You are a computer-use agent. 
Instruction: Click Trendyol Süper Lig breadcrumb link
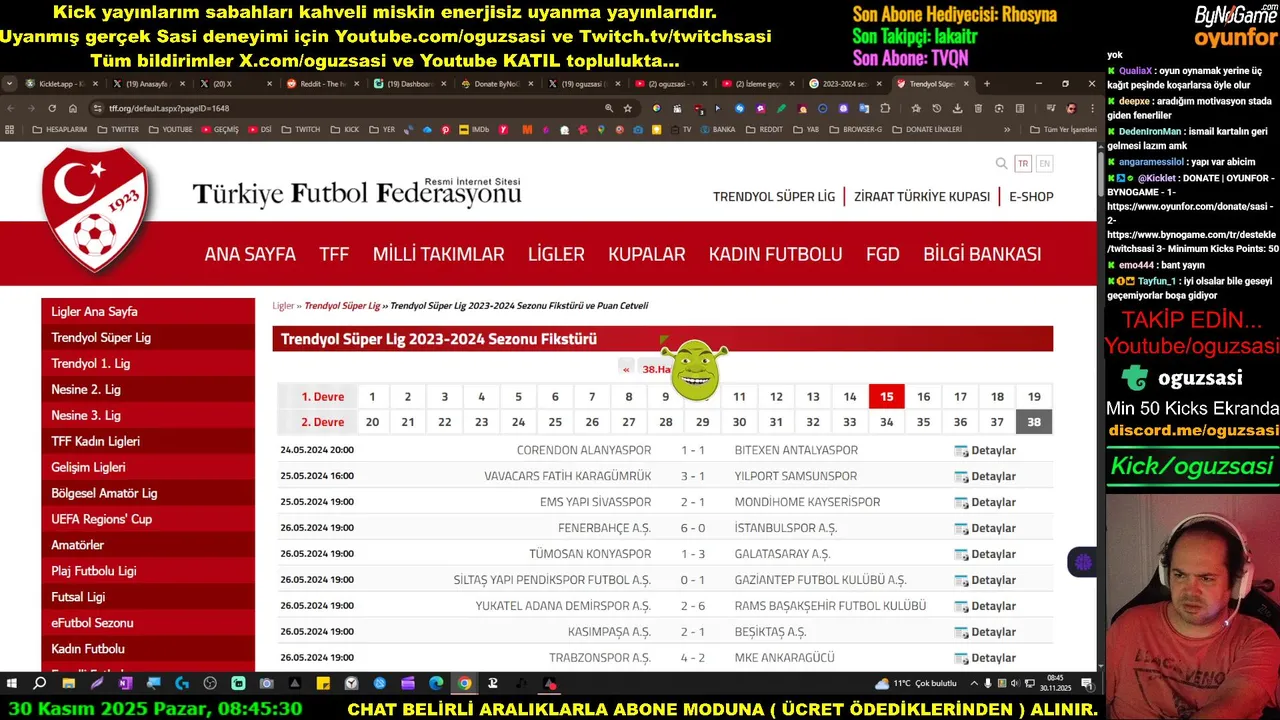click(x=342, y=305)
